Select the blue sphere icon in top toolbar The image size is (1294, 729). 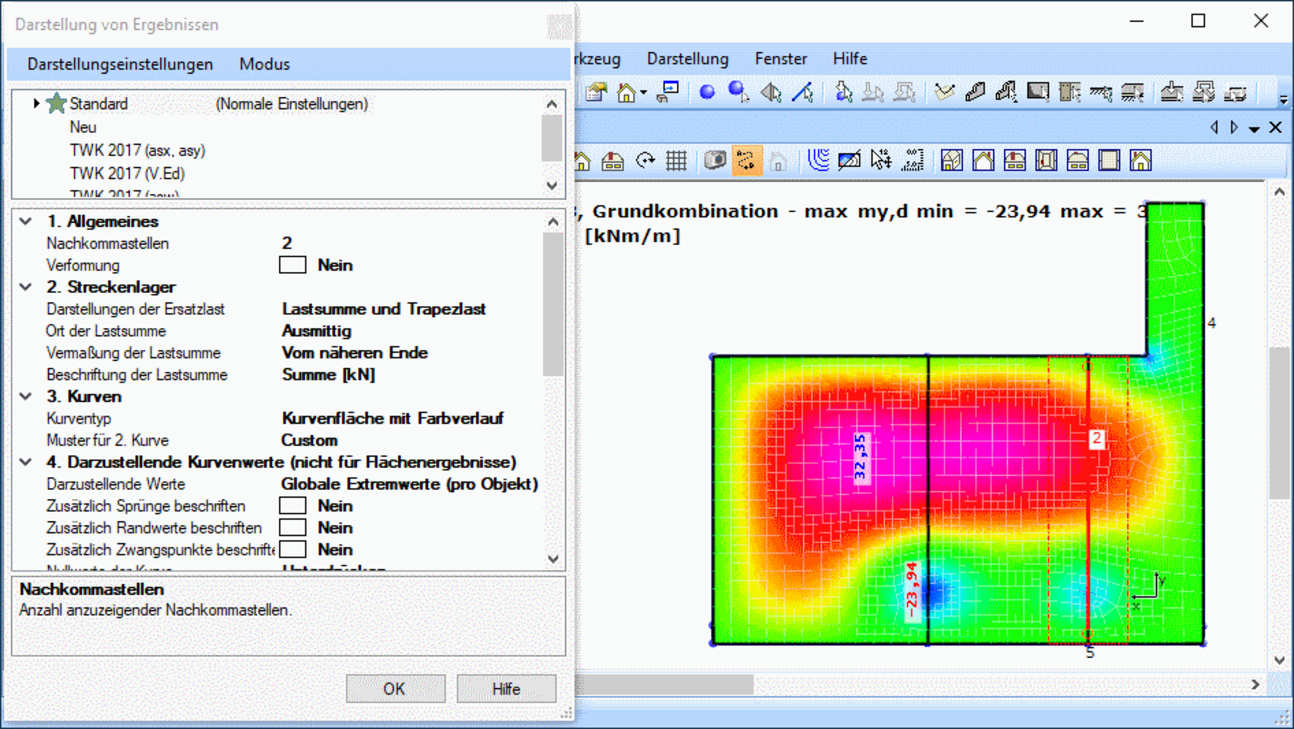point(707,92)
